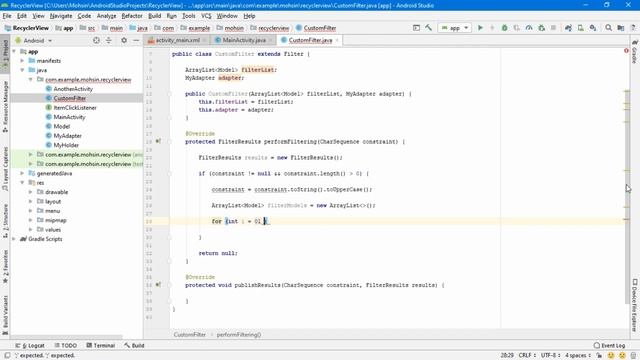Open the AVD Manager icon
Image resolution: width=640 pixels, height=360 pixels.
coord(580,28)
